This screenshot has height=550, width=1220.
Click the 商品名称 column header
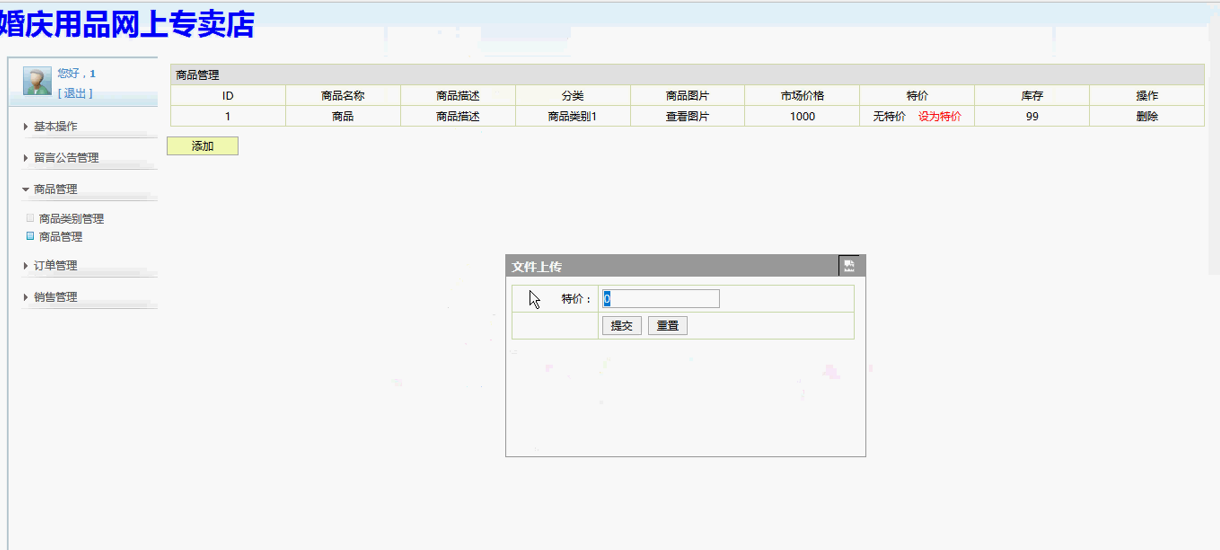343,96
